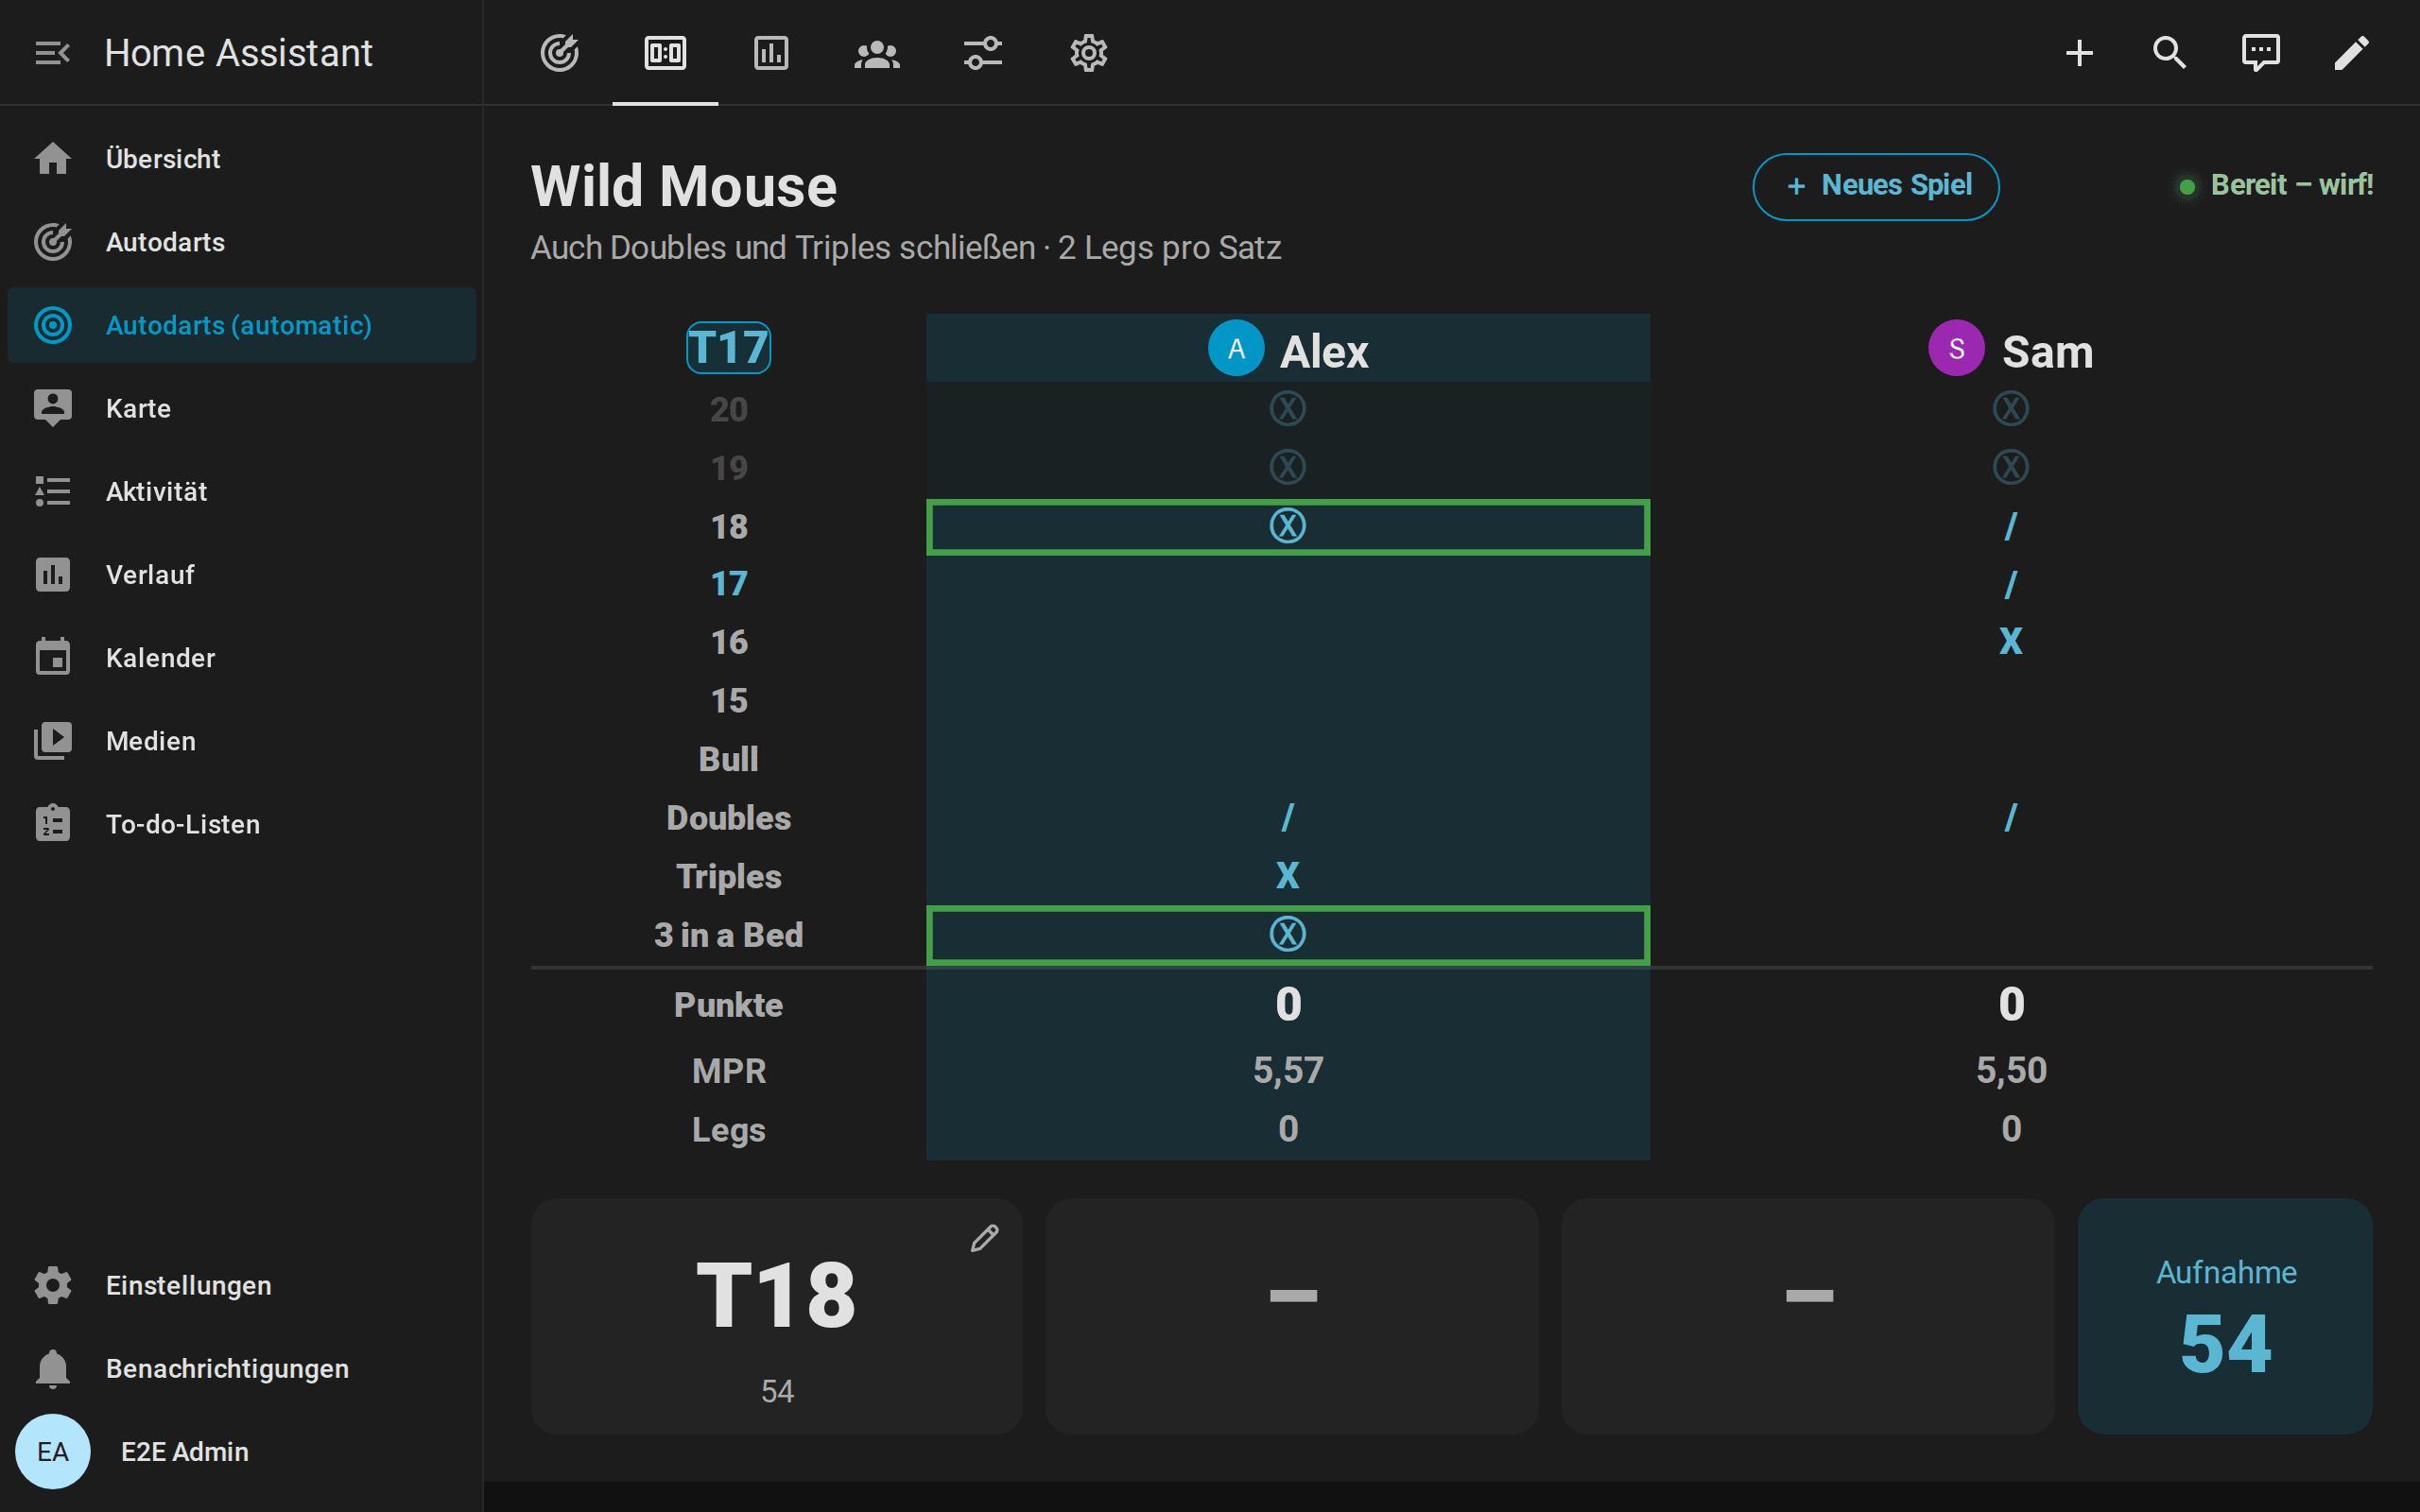Image resolution: width=2420 pixels, height=1512 pixels.
Task: Click Sam's MPR value 5,50
Action: click(2011, 1071)
